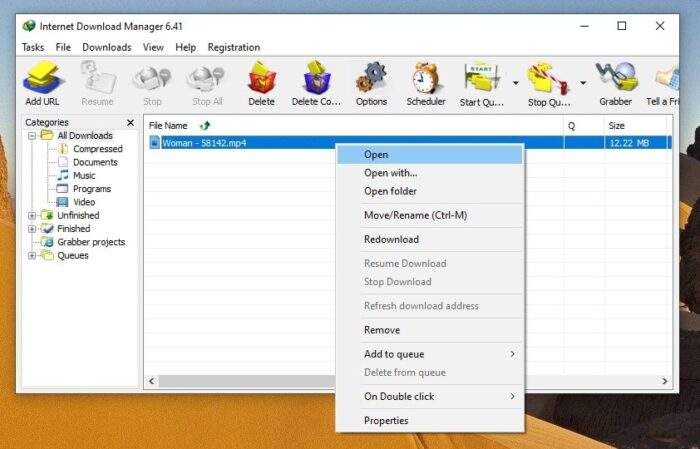The height and width of the screenshot is (449, 700).
Task: Click the Stop Queue toolbar icon
Action: (x=549, y=79)
